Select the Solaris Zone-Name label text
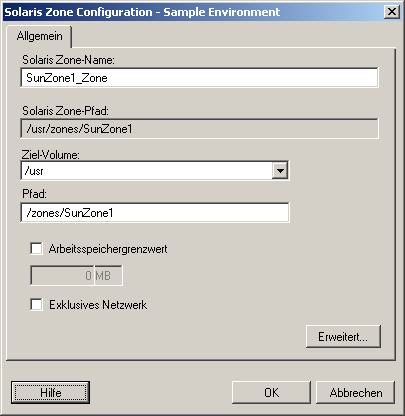The width and height of the screenshot is (405, 416). click(68, 60)
